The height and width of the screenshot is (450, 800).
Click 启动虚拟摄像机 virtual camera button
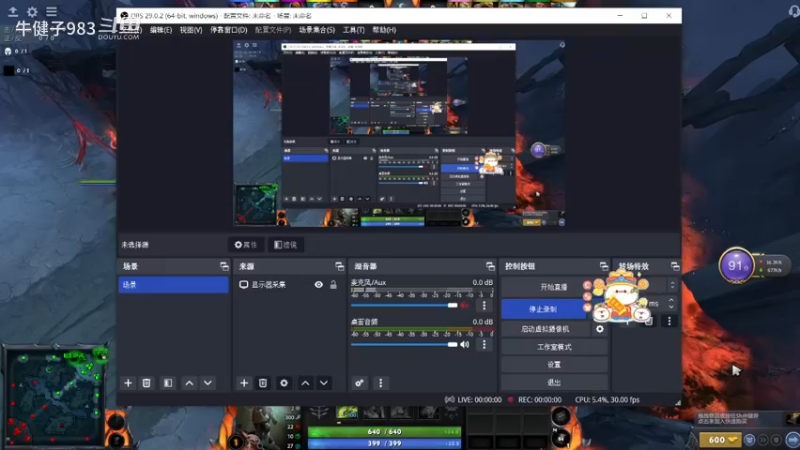(x=545, y=329)
